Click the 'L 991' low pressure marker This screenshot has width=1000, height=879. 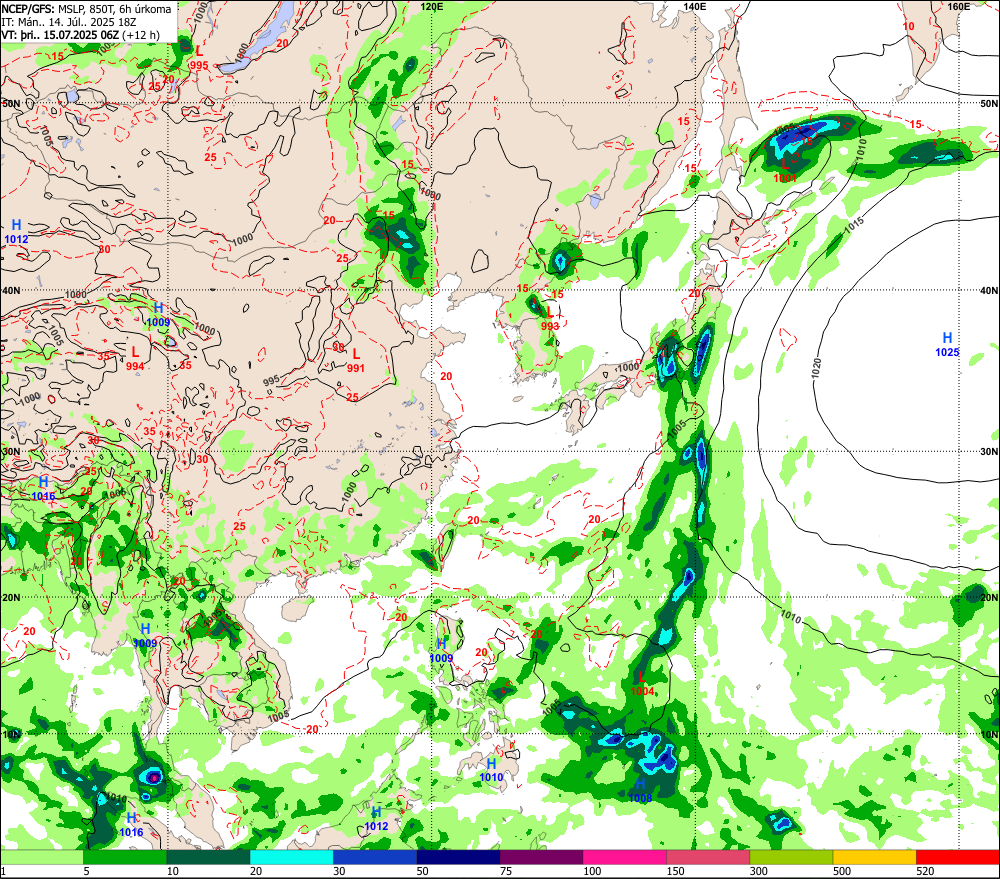click(x=356, y=360)
